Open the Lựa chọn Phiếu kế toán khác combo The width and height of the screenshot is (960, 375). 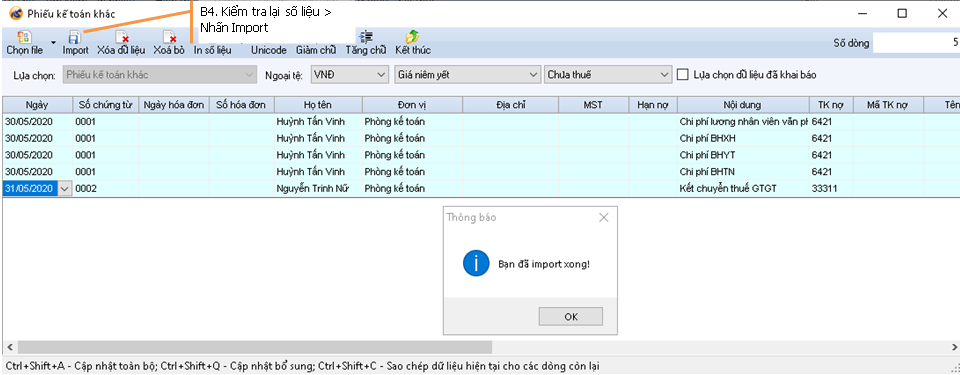click(160, 75)
